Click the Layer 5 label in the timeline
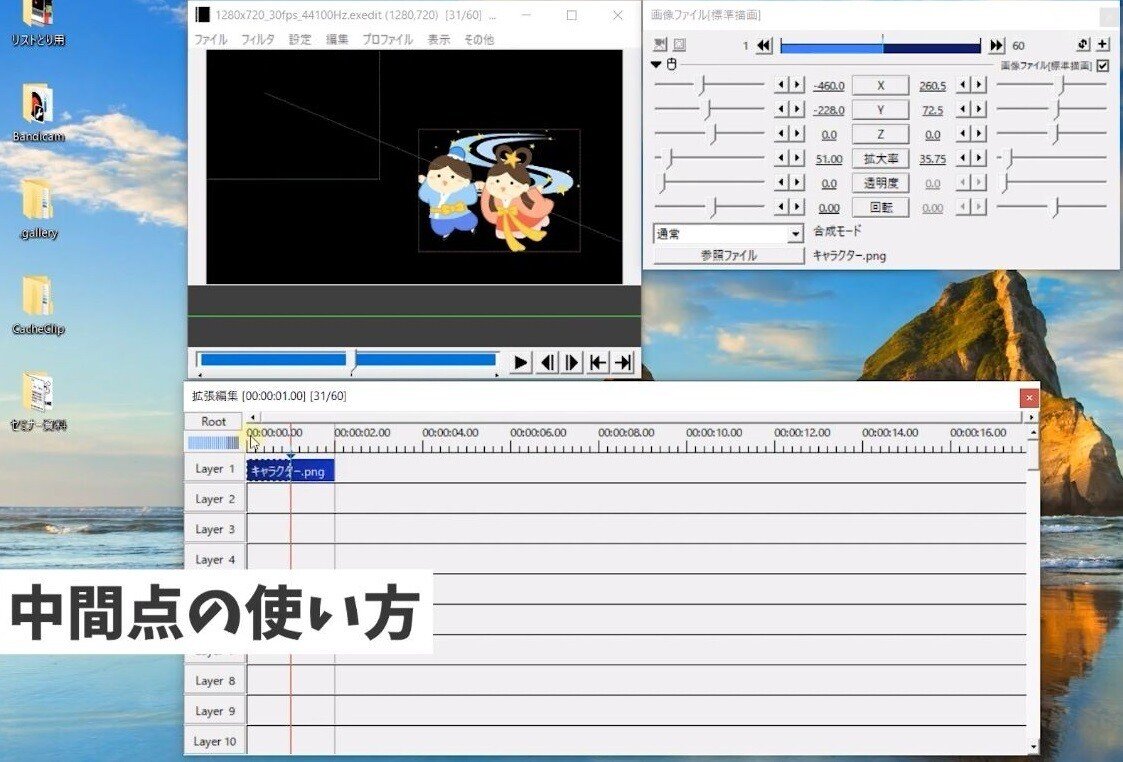Viewport: 1123px width, 762px height. [214, 590]
